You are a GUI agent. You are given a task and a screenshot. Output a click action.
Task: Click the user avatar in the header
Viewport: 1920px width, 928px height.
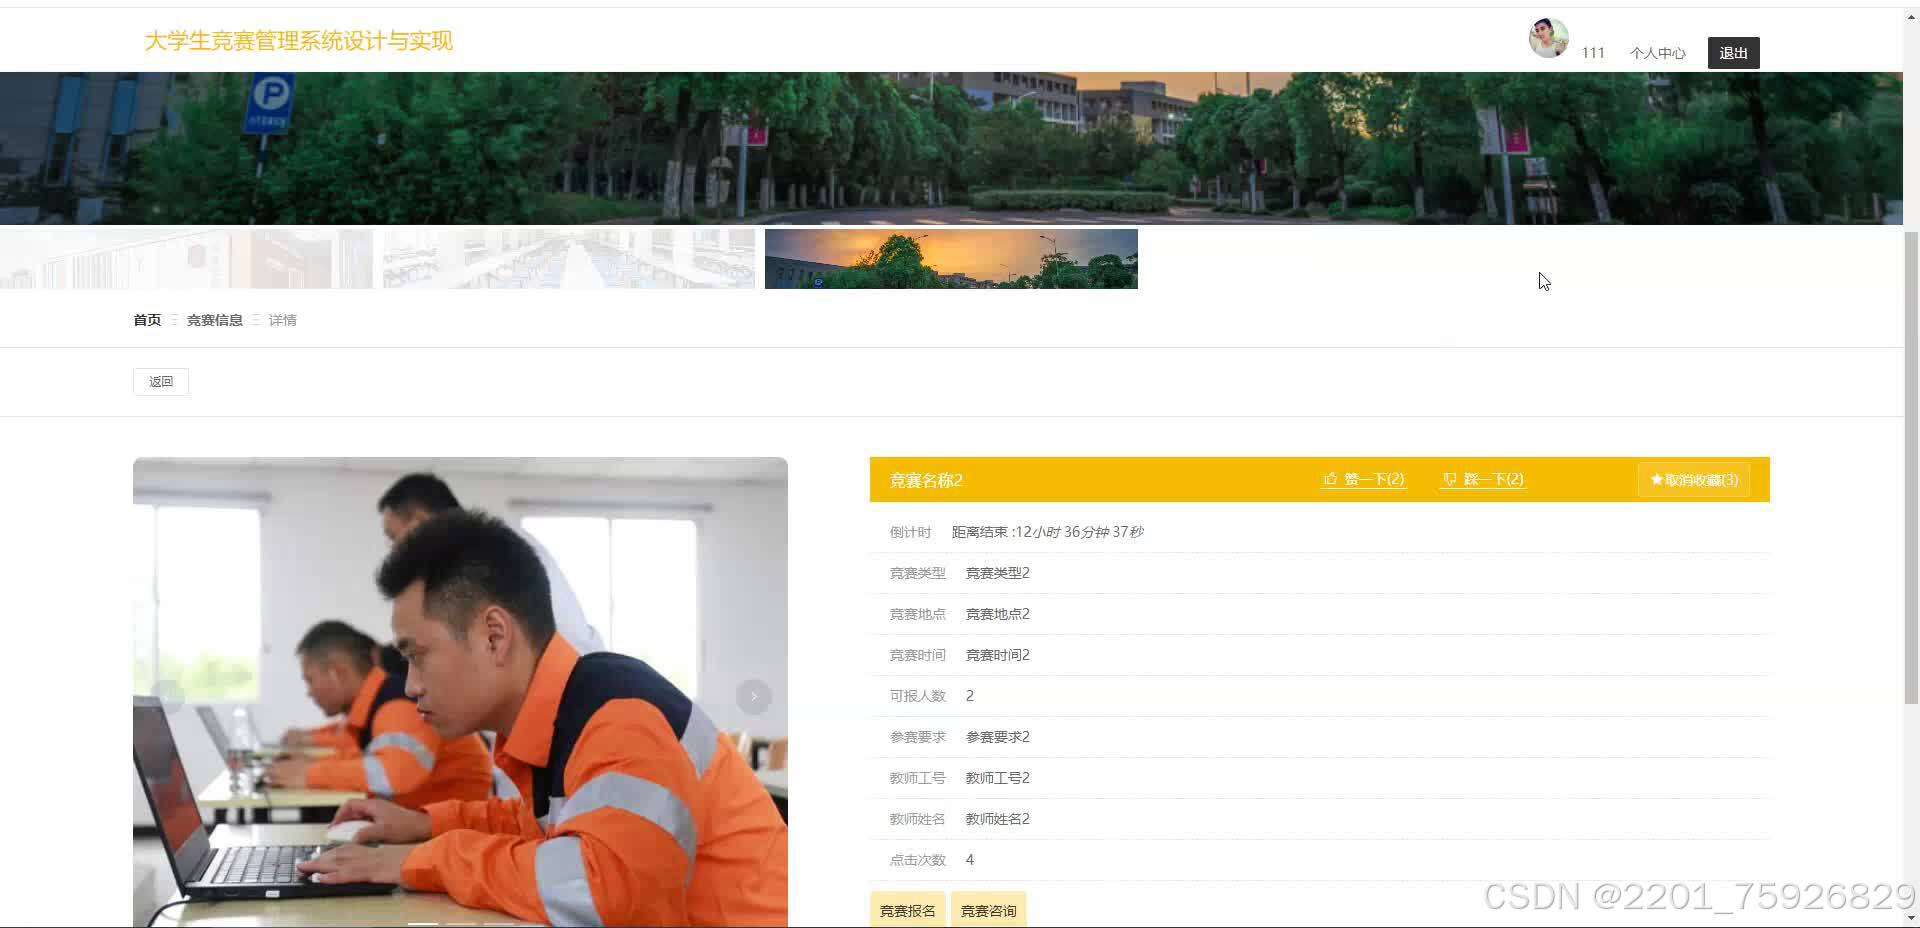pyautogui.click(x=1548, y=38)
